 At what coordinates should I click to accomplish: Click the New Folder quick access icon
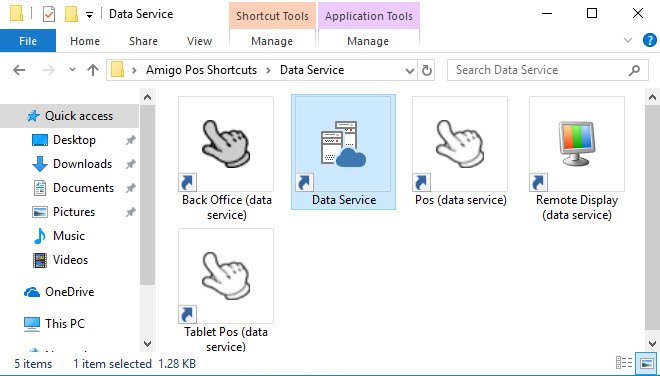(x=71, y=14)
